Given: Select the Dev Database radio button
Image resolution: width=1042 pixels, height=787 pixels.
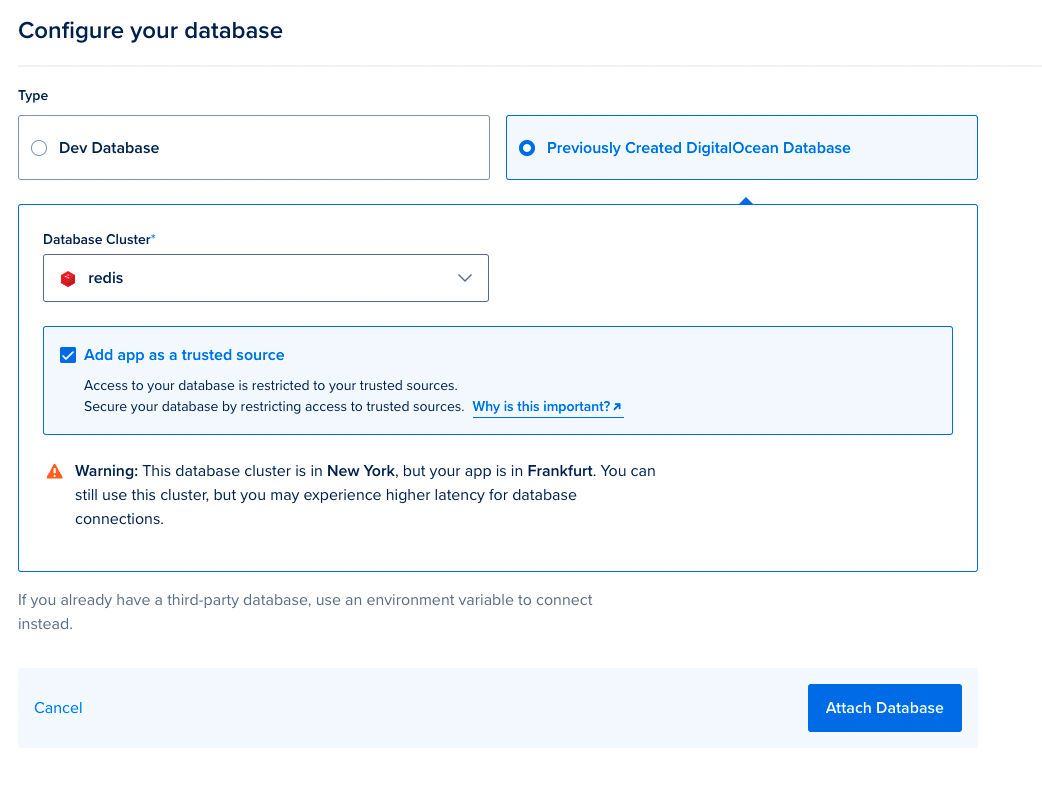Looking at the screenshot, I should tap(39, 148).
